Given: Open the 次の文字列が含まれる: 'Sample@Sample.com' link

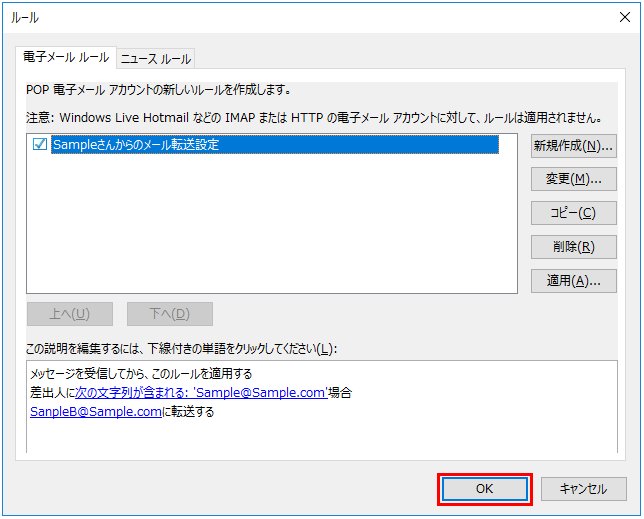Looking at the screenshot, I should (x=201, y=393).
